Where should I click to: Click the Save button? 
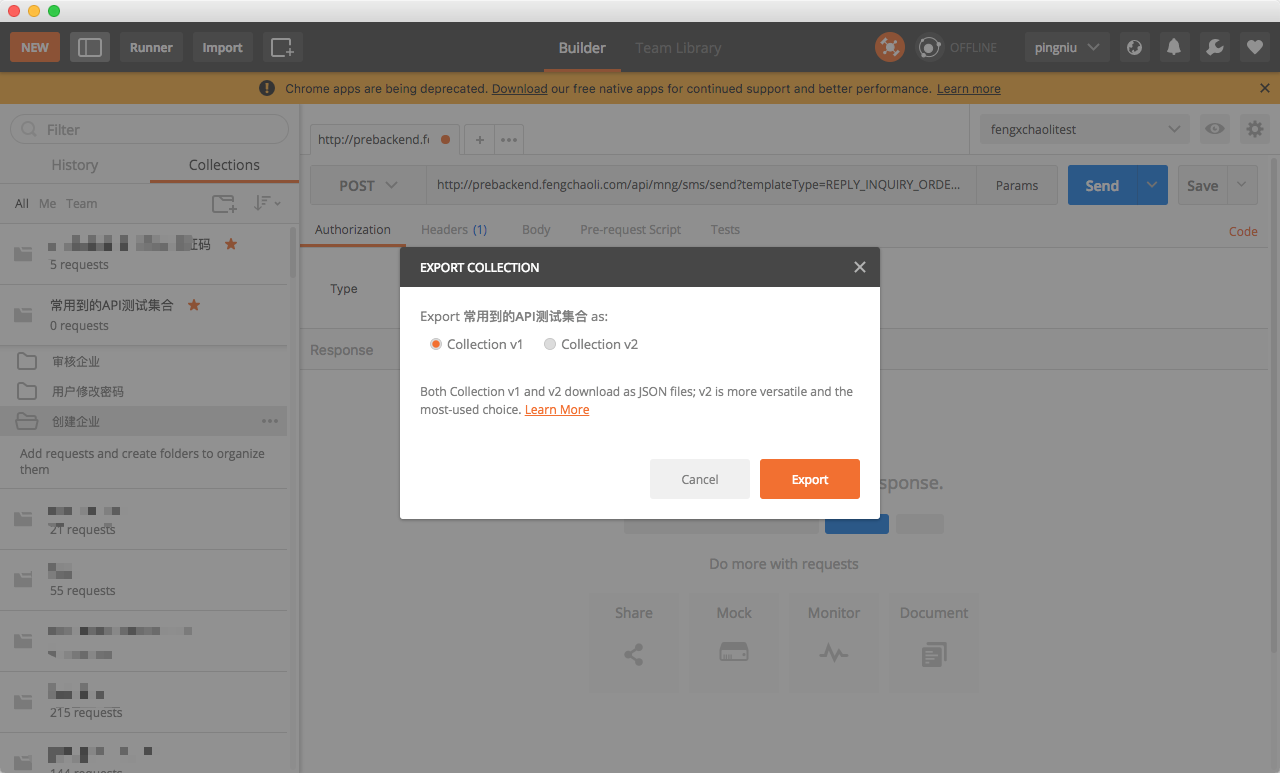[x=1202, y=185]
